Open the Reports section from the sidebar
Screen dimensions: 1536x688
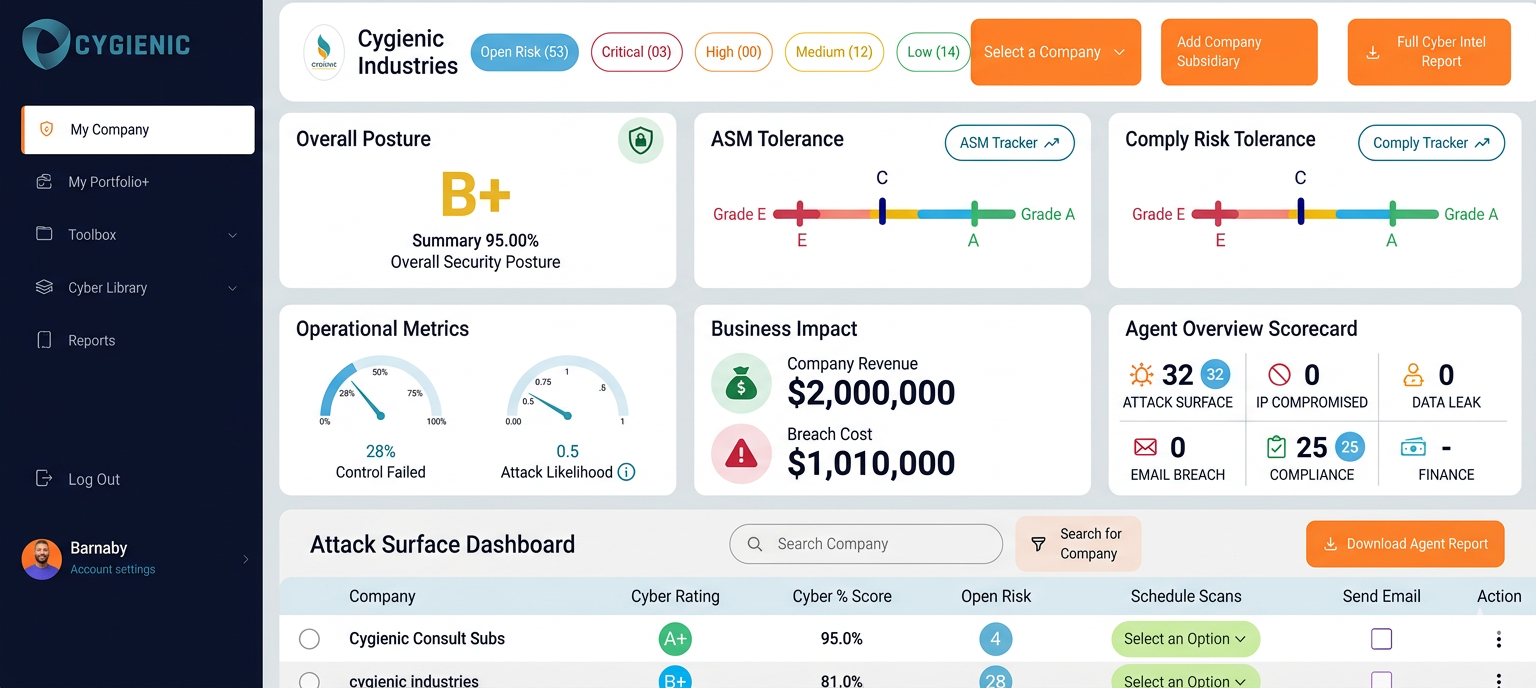90,340
